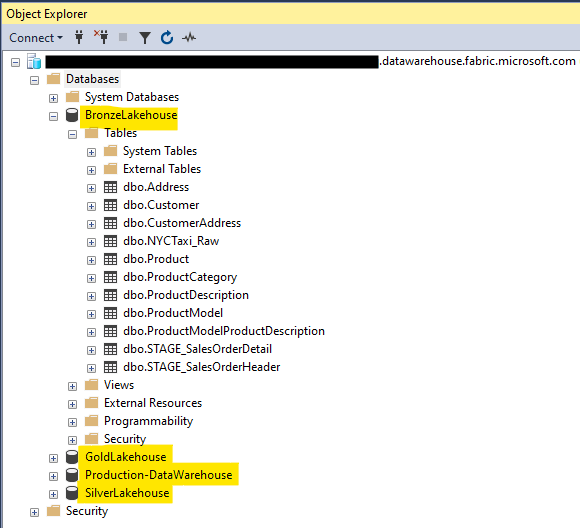
Task: Click the BronzeLakehouse database cylinder icon
Action: [x=72, y=115]
